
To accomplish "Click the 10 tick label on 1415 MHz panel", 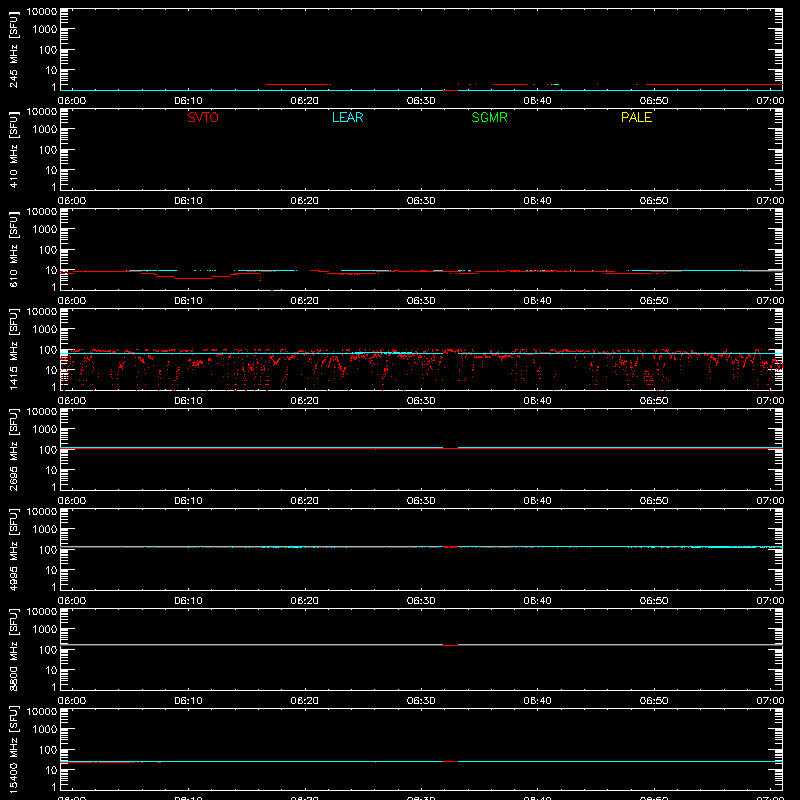I will click(x=51, y=370).
